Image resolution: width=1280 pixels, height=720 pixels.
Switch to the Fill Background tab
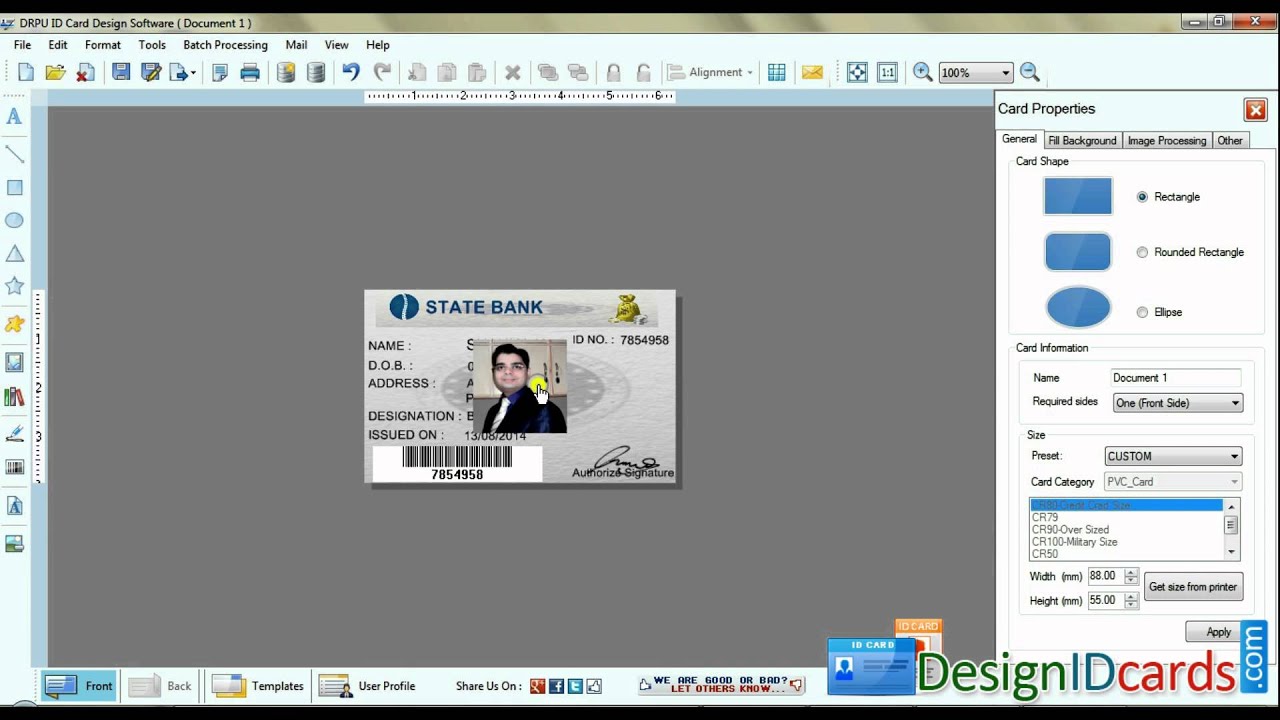(1082, 141)
